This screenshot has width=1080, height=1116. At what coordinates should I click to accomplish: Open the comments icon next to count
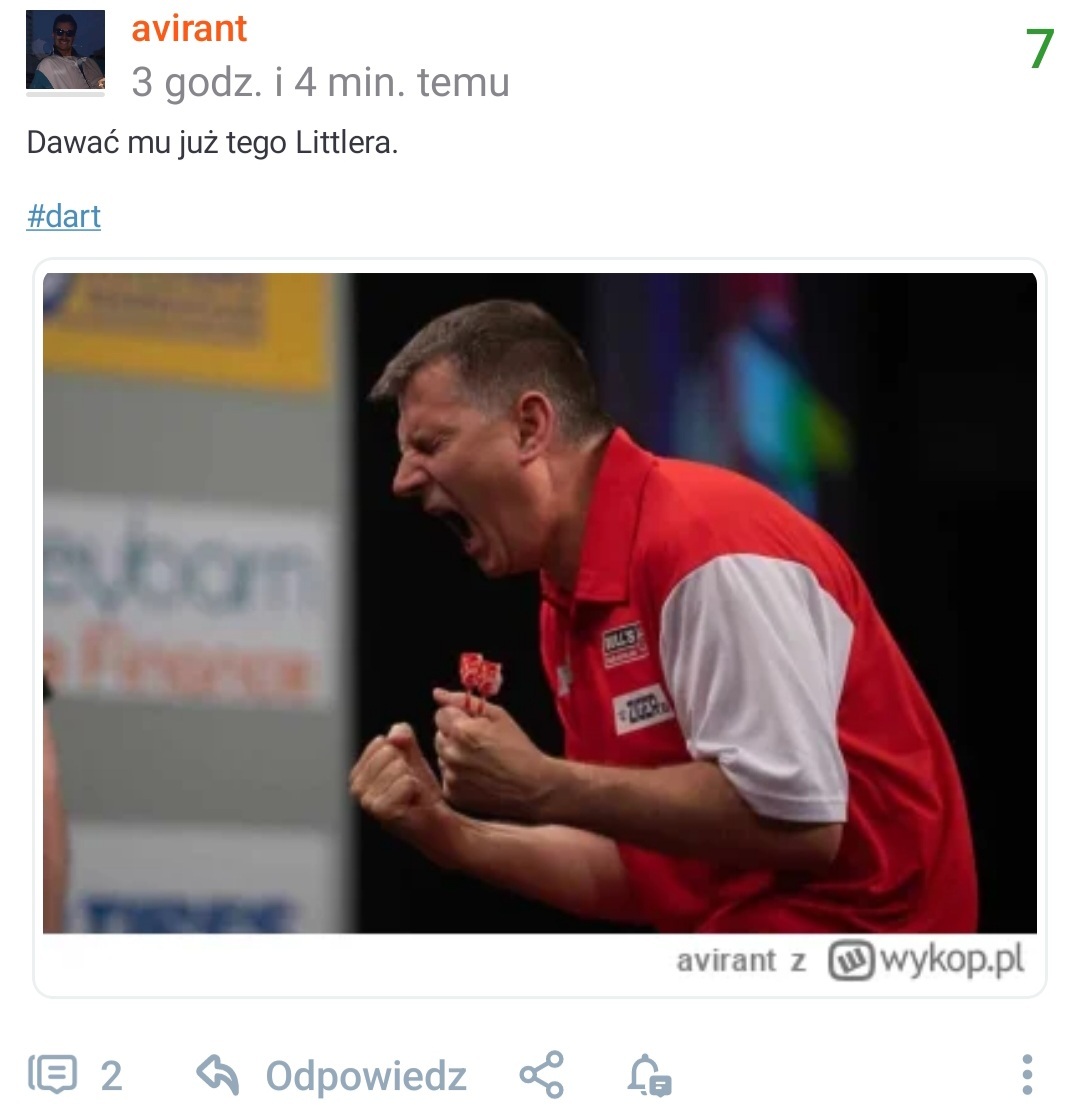pos(52,1075)
